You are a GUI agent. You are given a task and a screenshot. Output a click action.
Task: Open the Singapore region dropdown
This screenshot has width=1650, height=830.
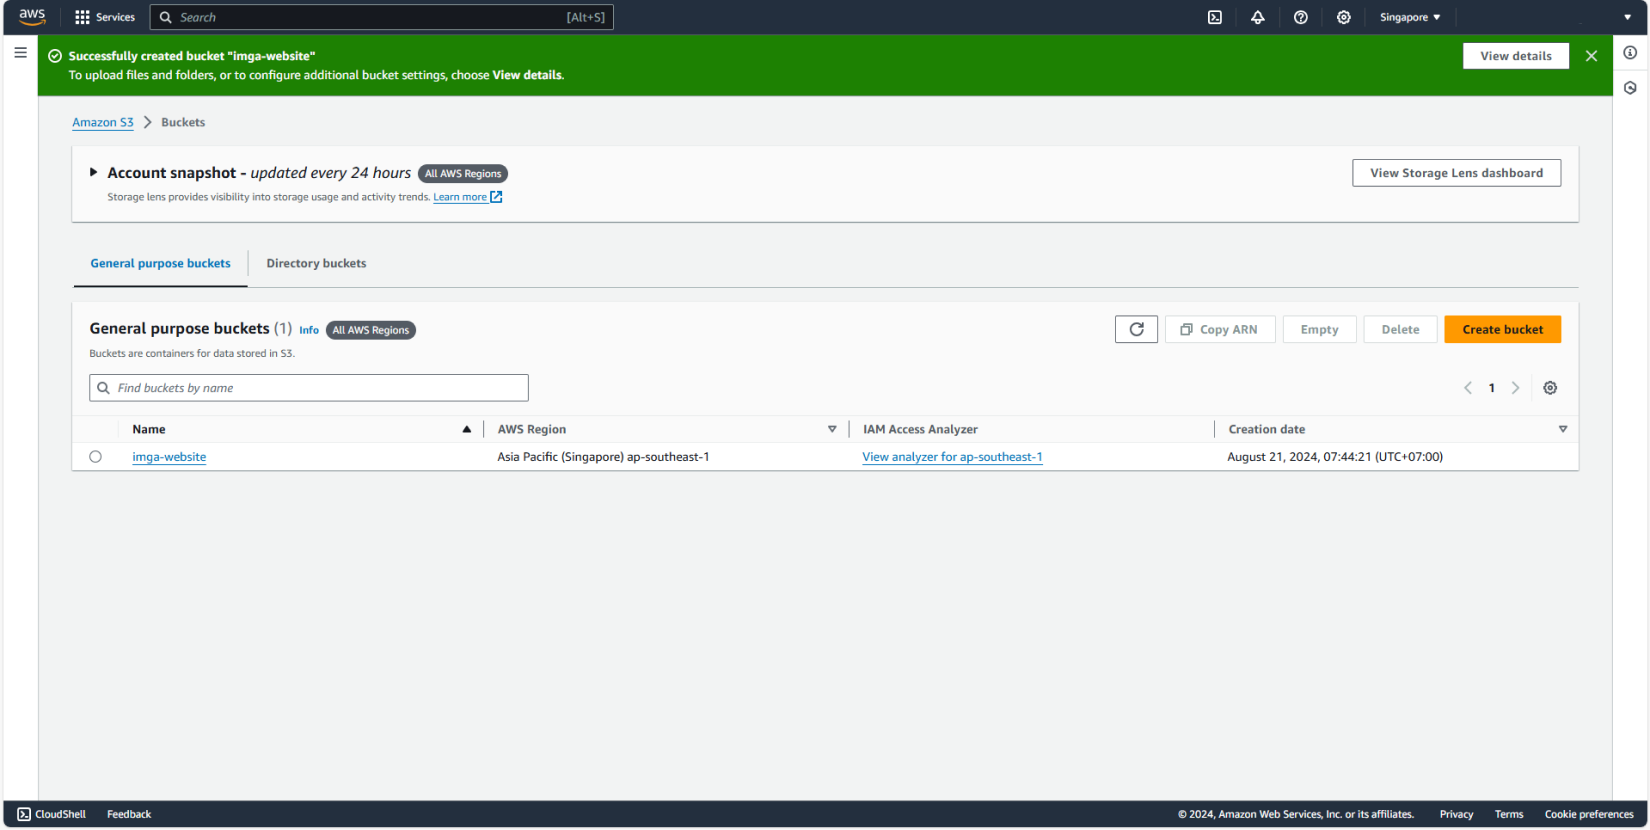(1410, 17)
